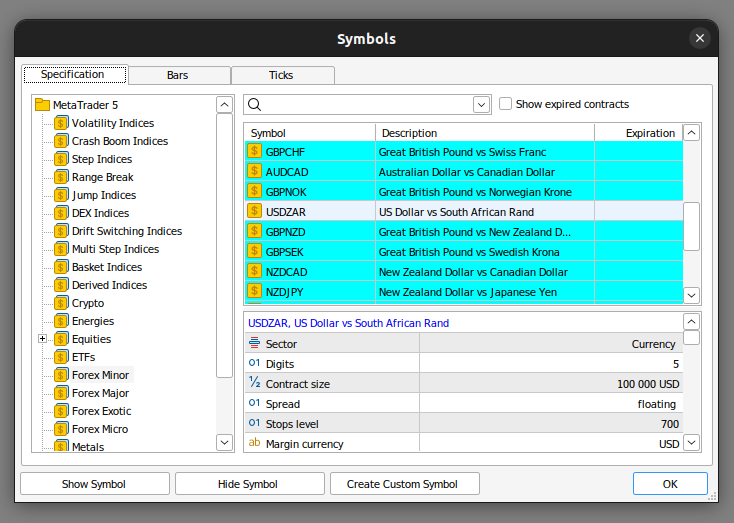The width and height of the screenshot is (734, 523).
Task: Click the Volatility Indices group icon
Action: click(x=61, y=123)
